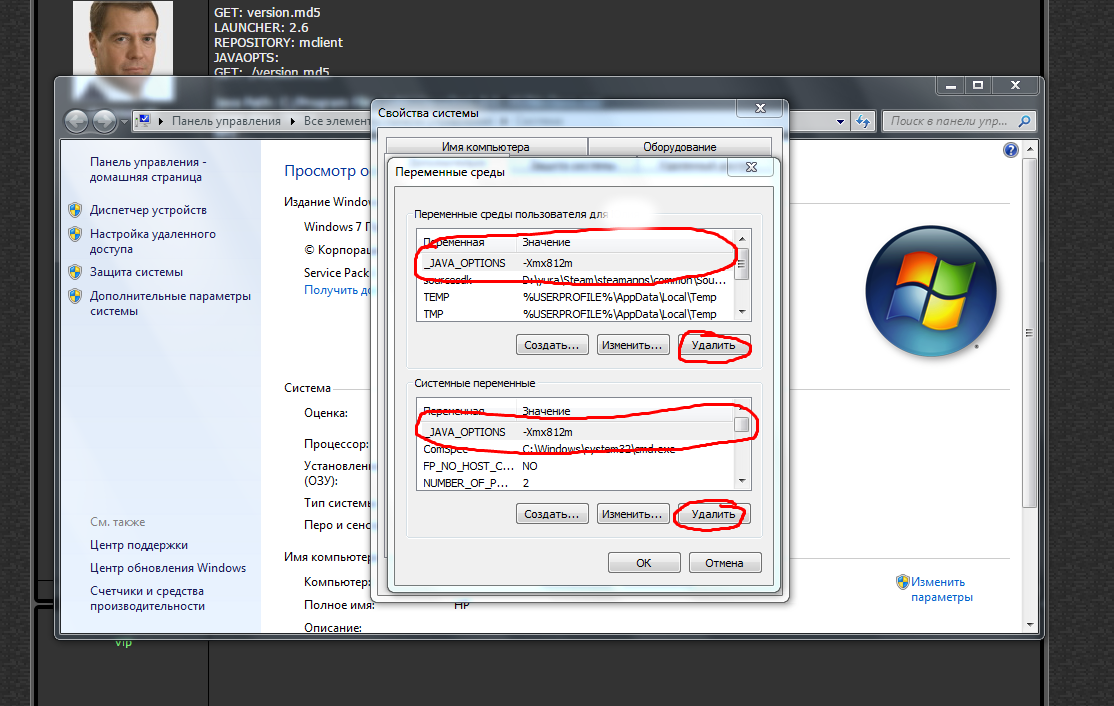Open Счетчики и средства производительности link

tap(148, 599)
